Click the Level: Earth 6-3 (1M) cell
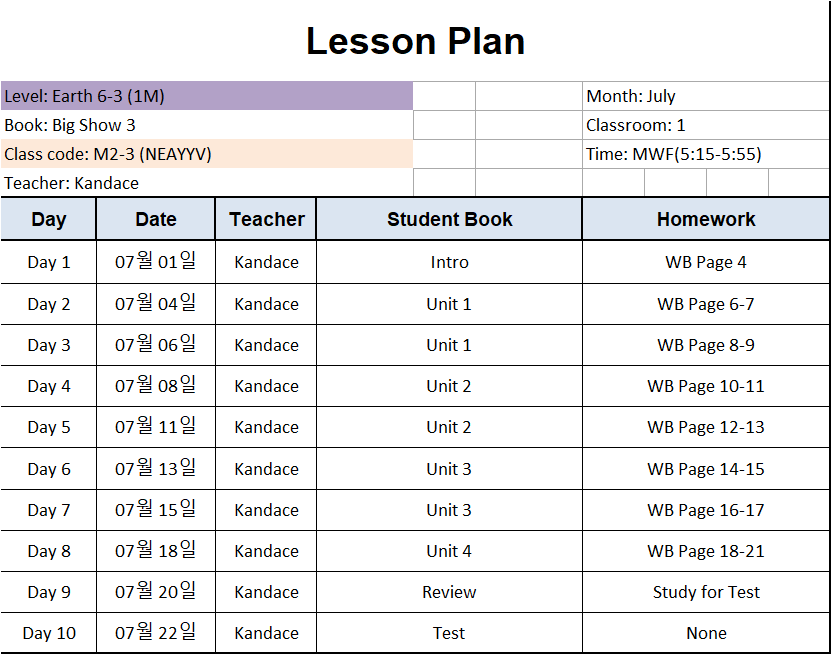The height and width of the screenshot is (654, 831). tap(207, 96)
